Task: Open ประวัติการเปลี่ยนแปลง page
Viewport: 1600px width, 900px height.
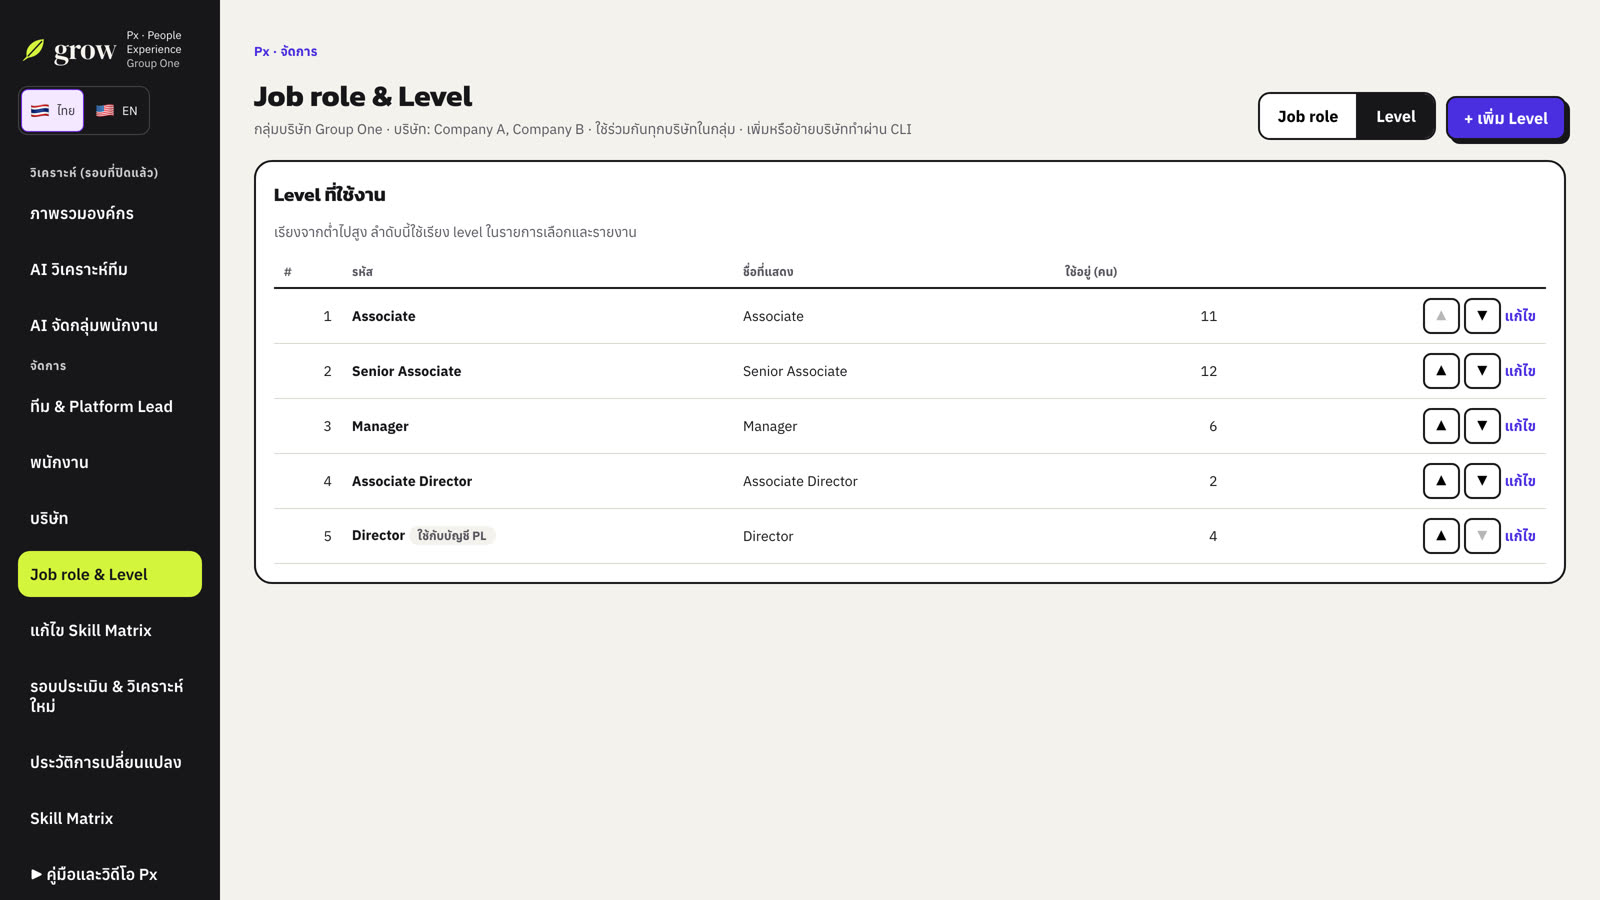Action: 110,762
